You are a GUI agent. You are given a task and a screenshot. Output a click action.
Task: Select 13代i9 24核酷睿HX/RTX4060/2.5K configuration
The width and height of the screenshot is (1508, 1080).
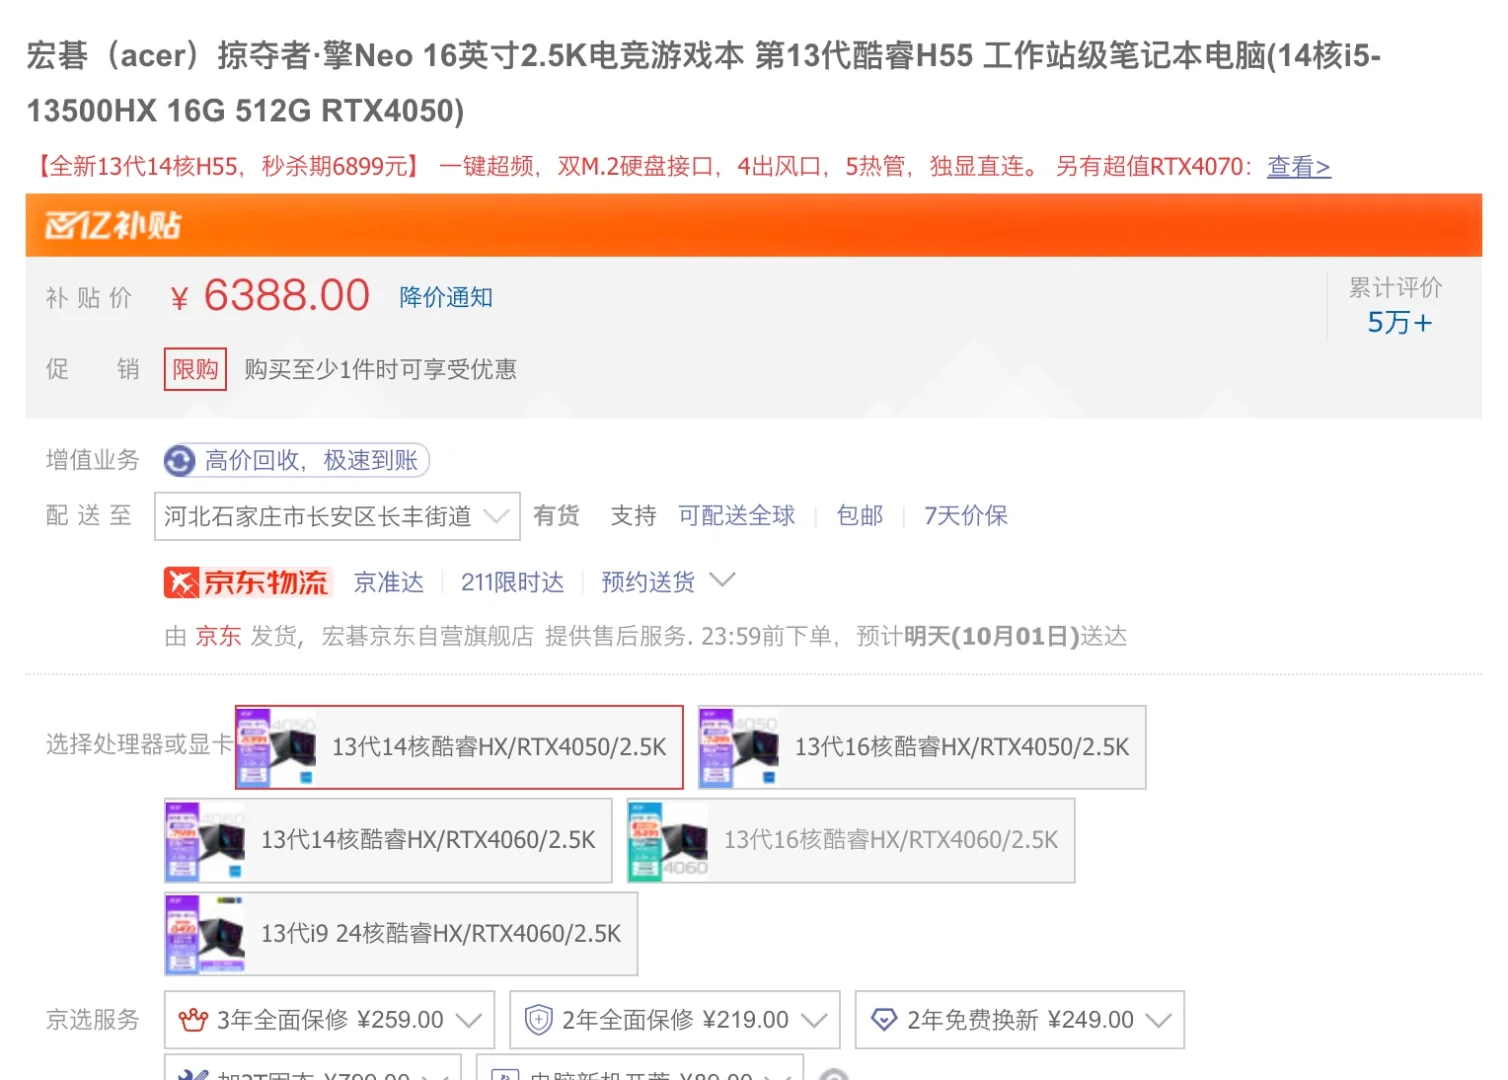[x=401, y=933]
